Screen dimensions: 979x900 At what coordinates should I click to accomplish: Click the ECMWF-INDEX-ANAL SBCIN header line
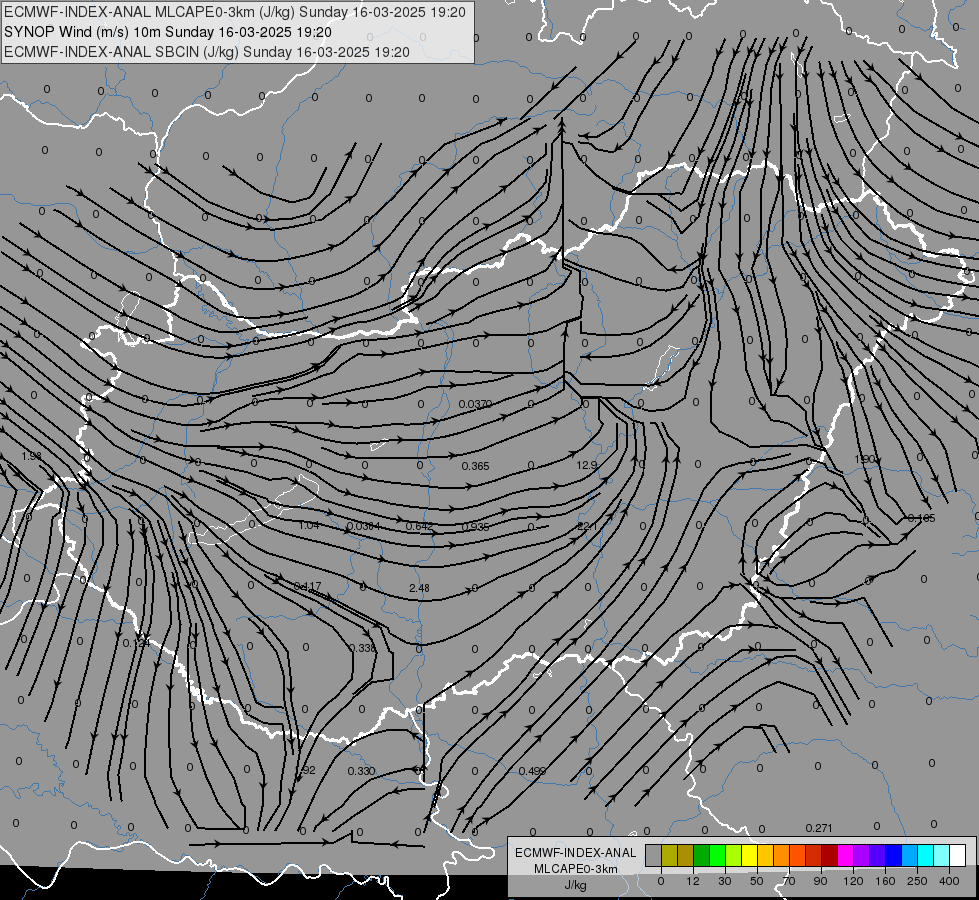click(207, 52)
